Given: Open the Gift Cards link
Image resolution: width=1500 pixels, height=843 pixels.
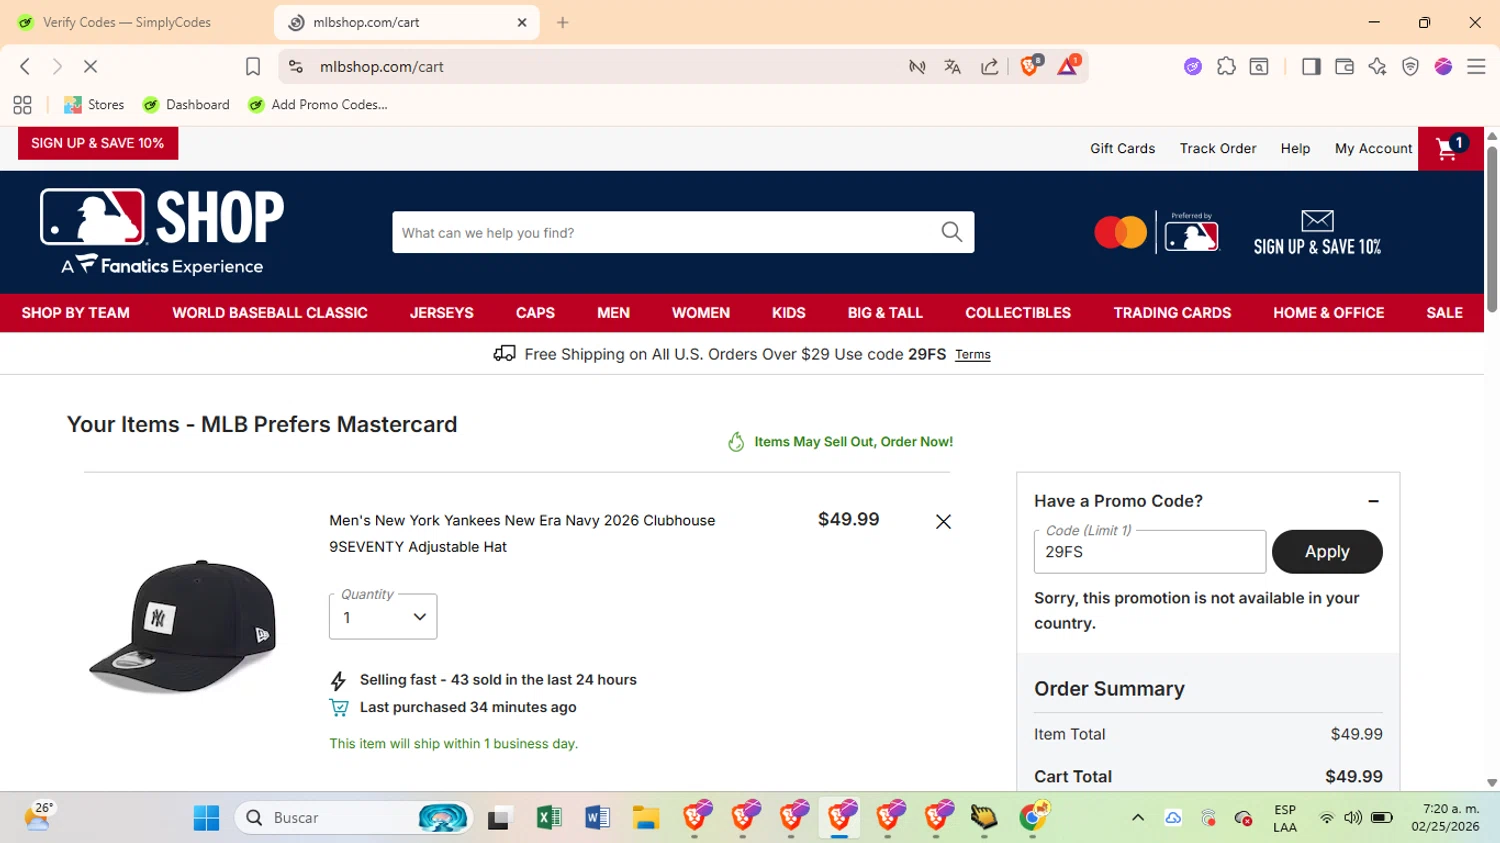Looking at the screenshot, I should tap(1122, 148).
